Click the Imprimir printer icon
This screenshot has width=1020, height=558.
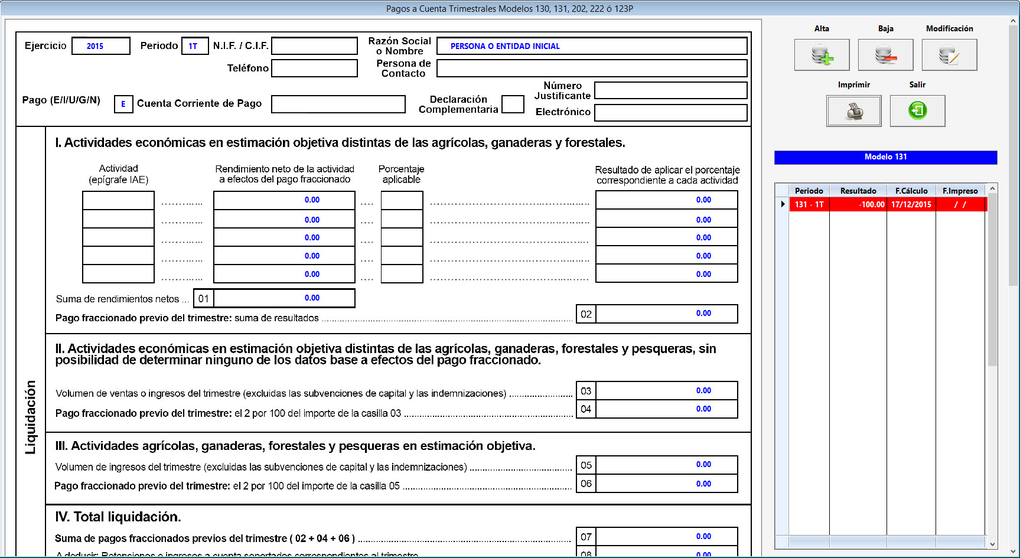[853, 111]
